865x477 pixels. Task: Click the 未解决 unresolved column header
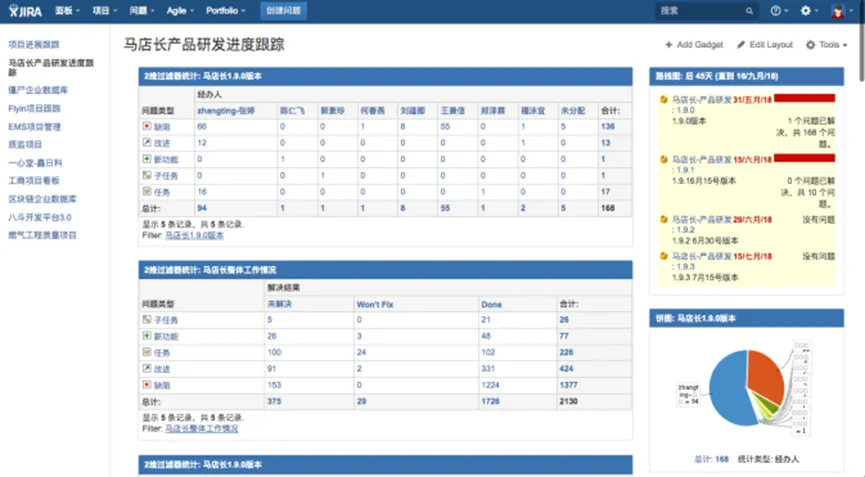(280, 304)
